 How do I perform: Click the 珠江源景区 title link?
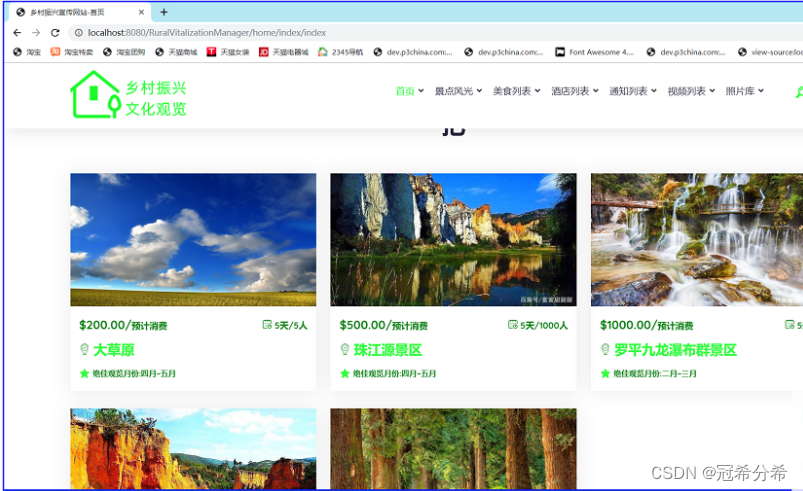pos(388,350)
